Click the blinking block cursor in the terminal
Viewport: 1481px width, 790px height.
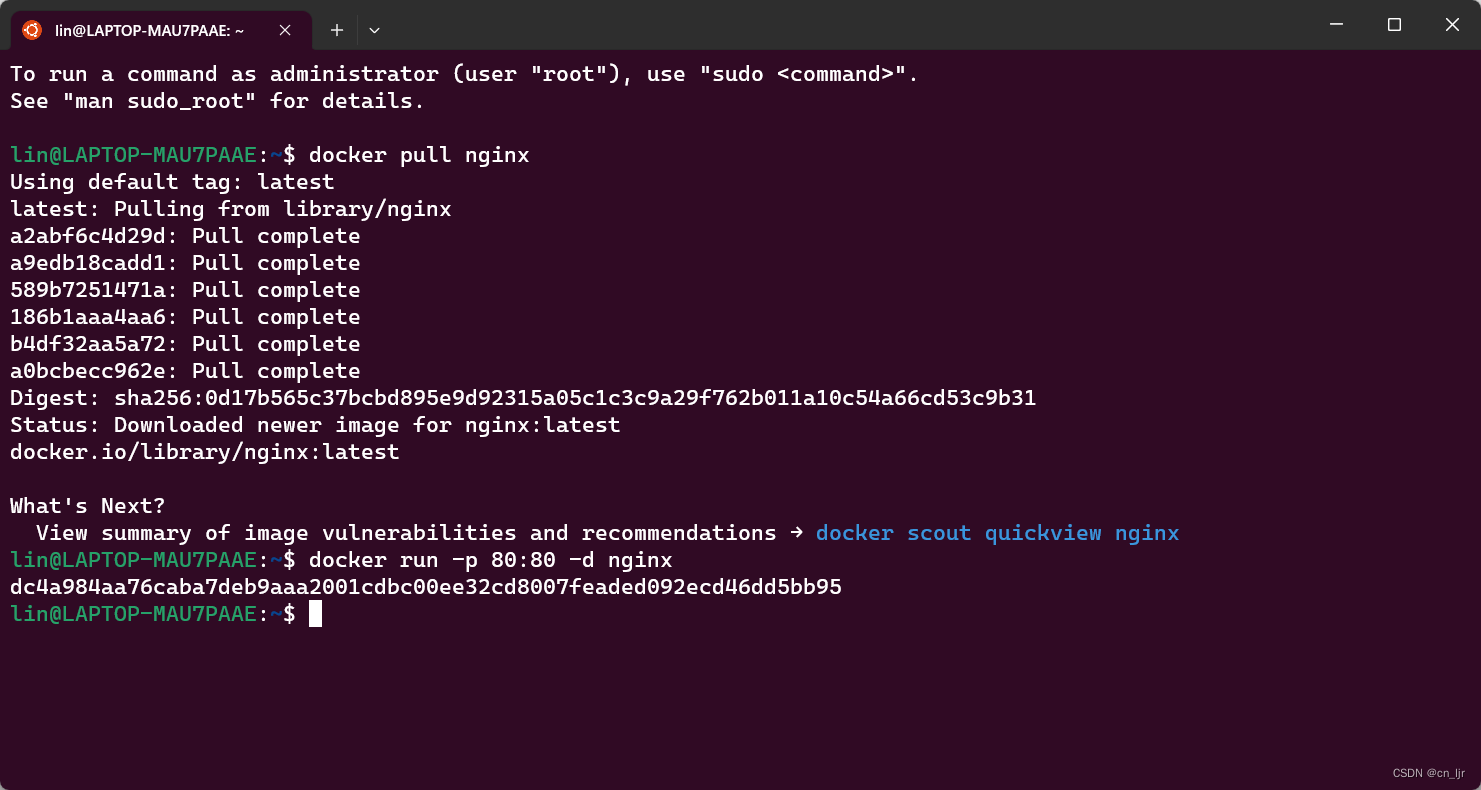click(x=316, y=613)
